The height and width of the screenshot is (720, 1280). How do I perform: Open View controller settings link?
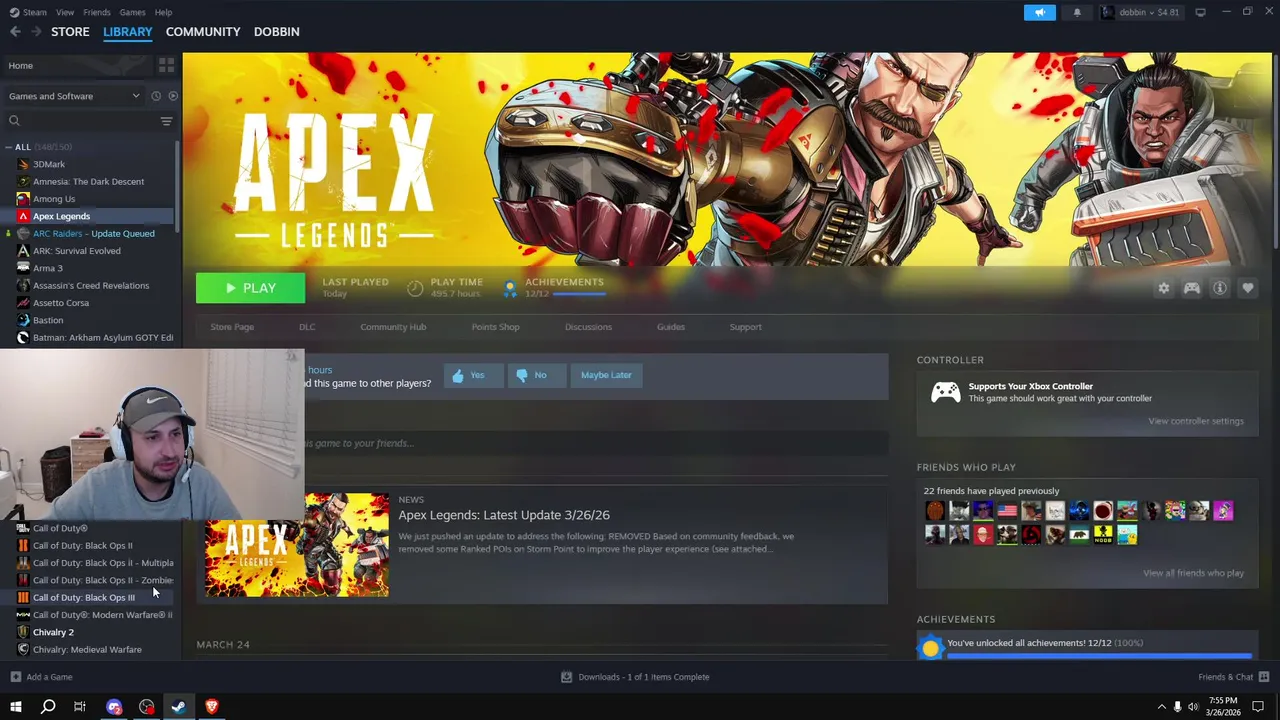coord(1196,421)
